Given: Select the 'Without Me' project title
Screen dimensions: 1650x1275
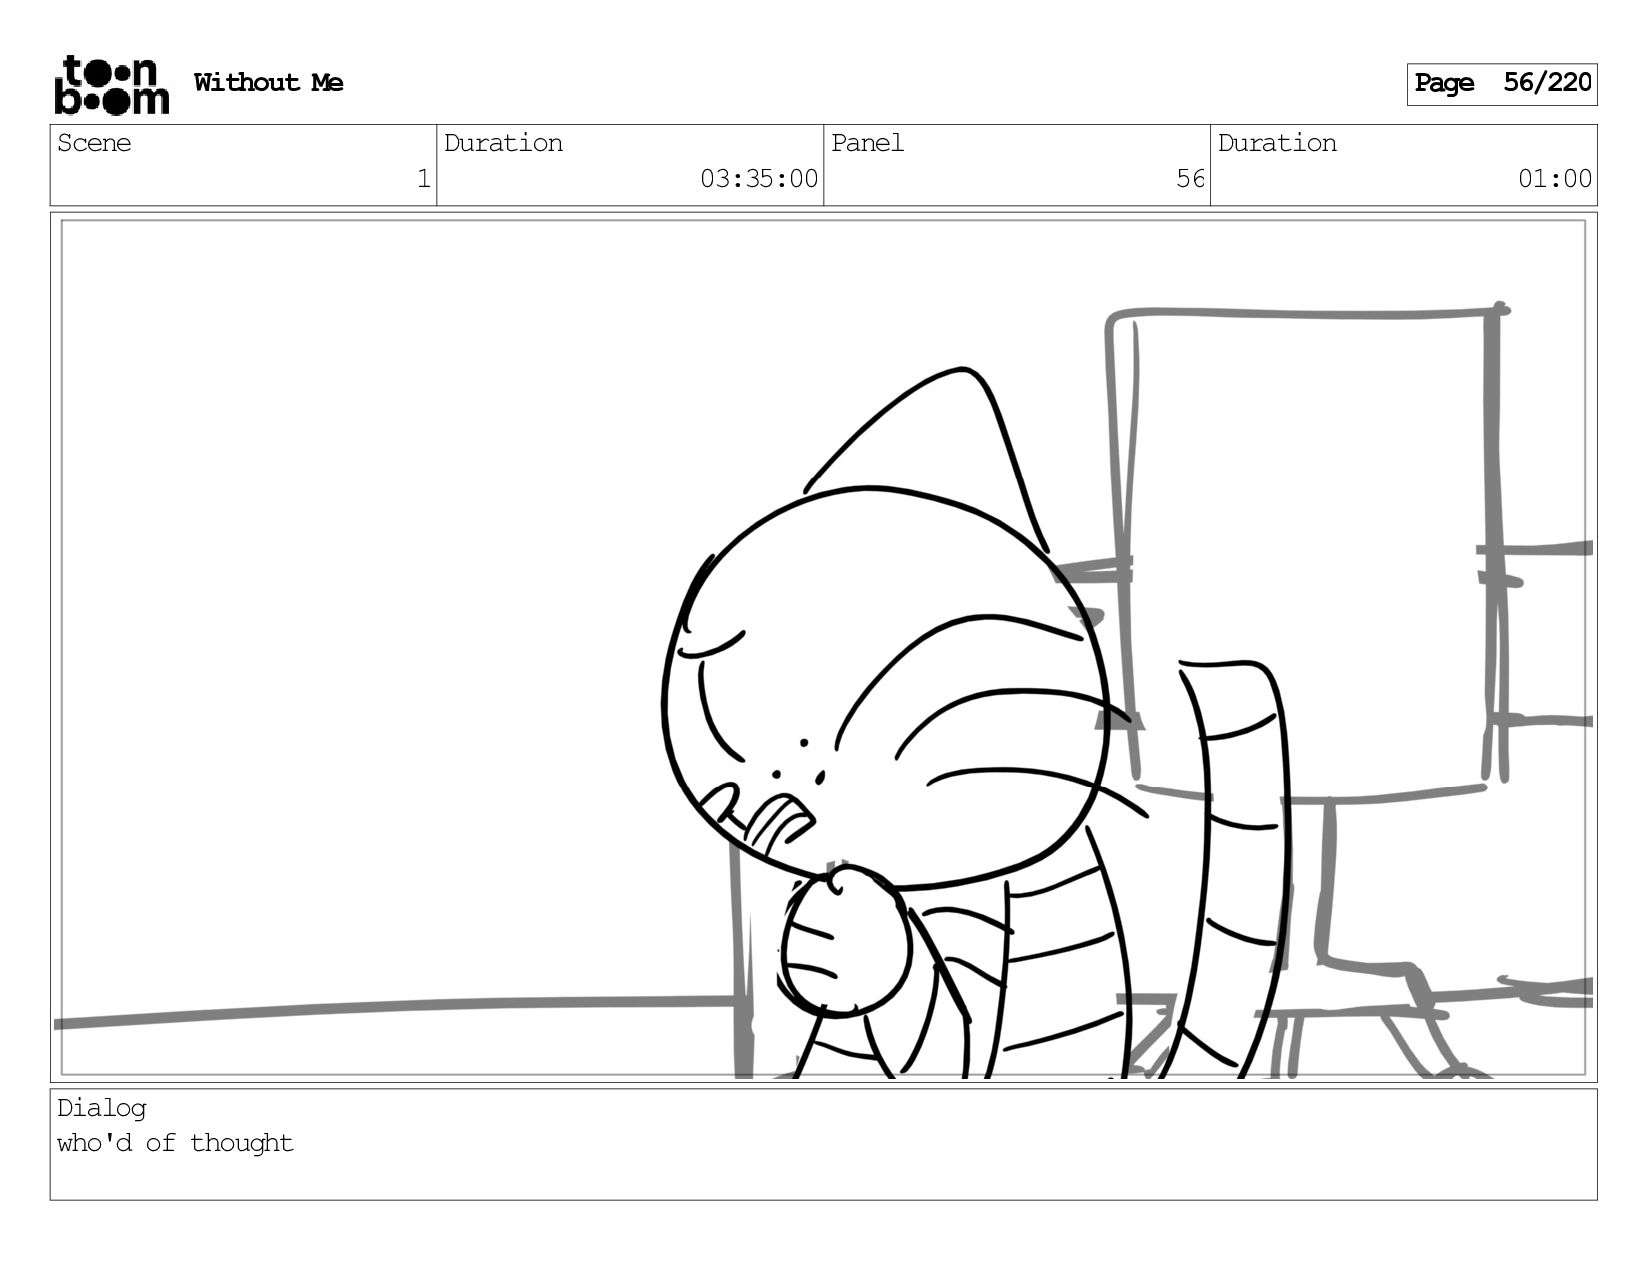Looking at the screenshot, I should point(268,83).
